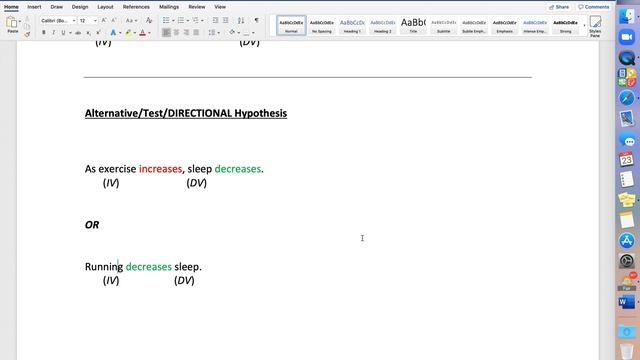Click the Bullets list icon
640x360 pixels.
[x=166, y=20]
